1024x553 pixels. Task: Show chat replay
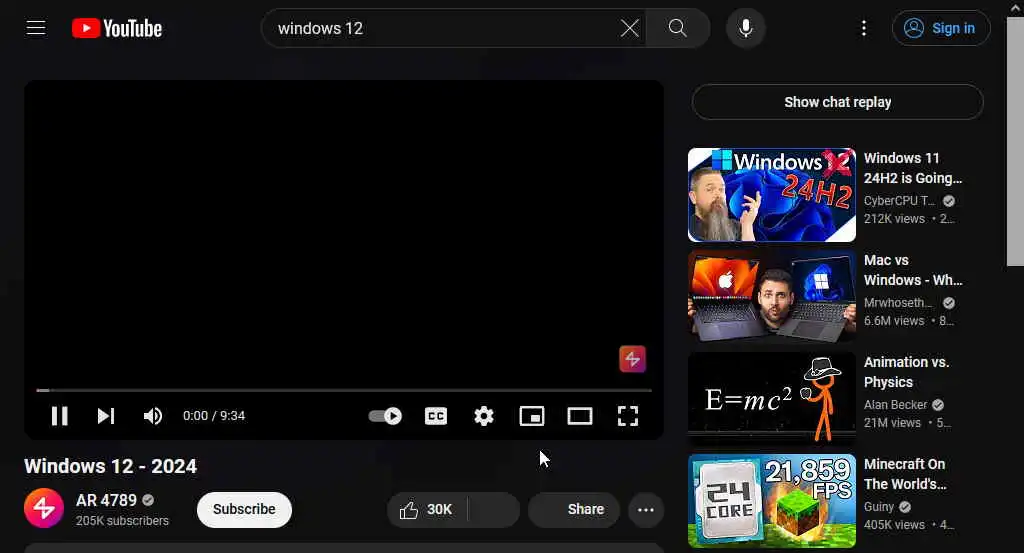click(x=837, y=102)
